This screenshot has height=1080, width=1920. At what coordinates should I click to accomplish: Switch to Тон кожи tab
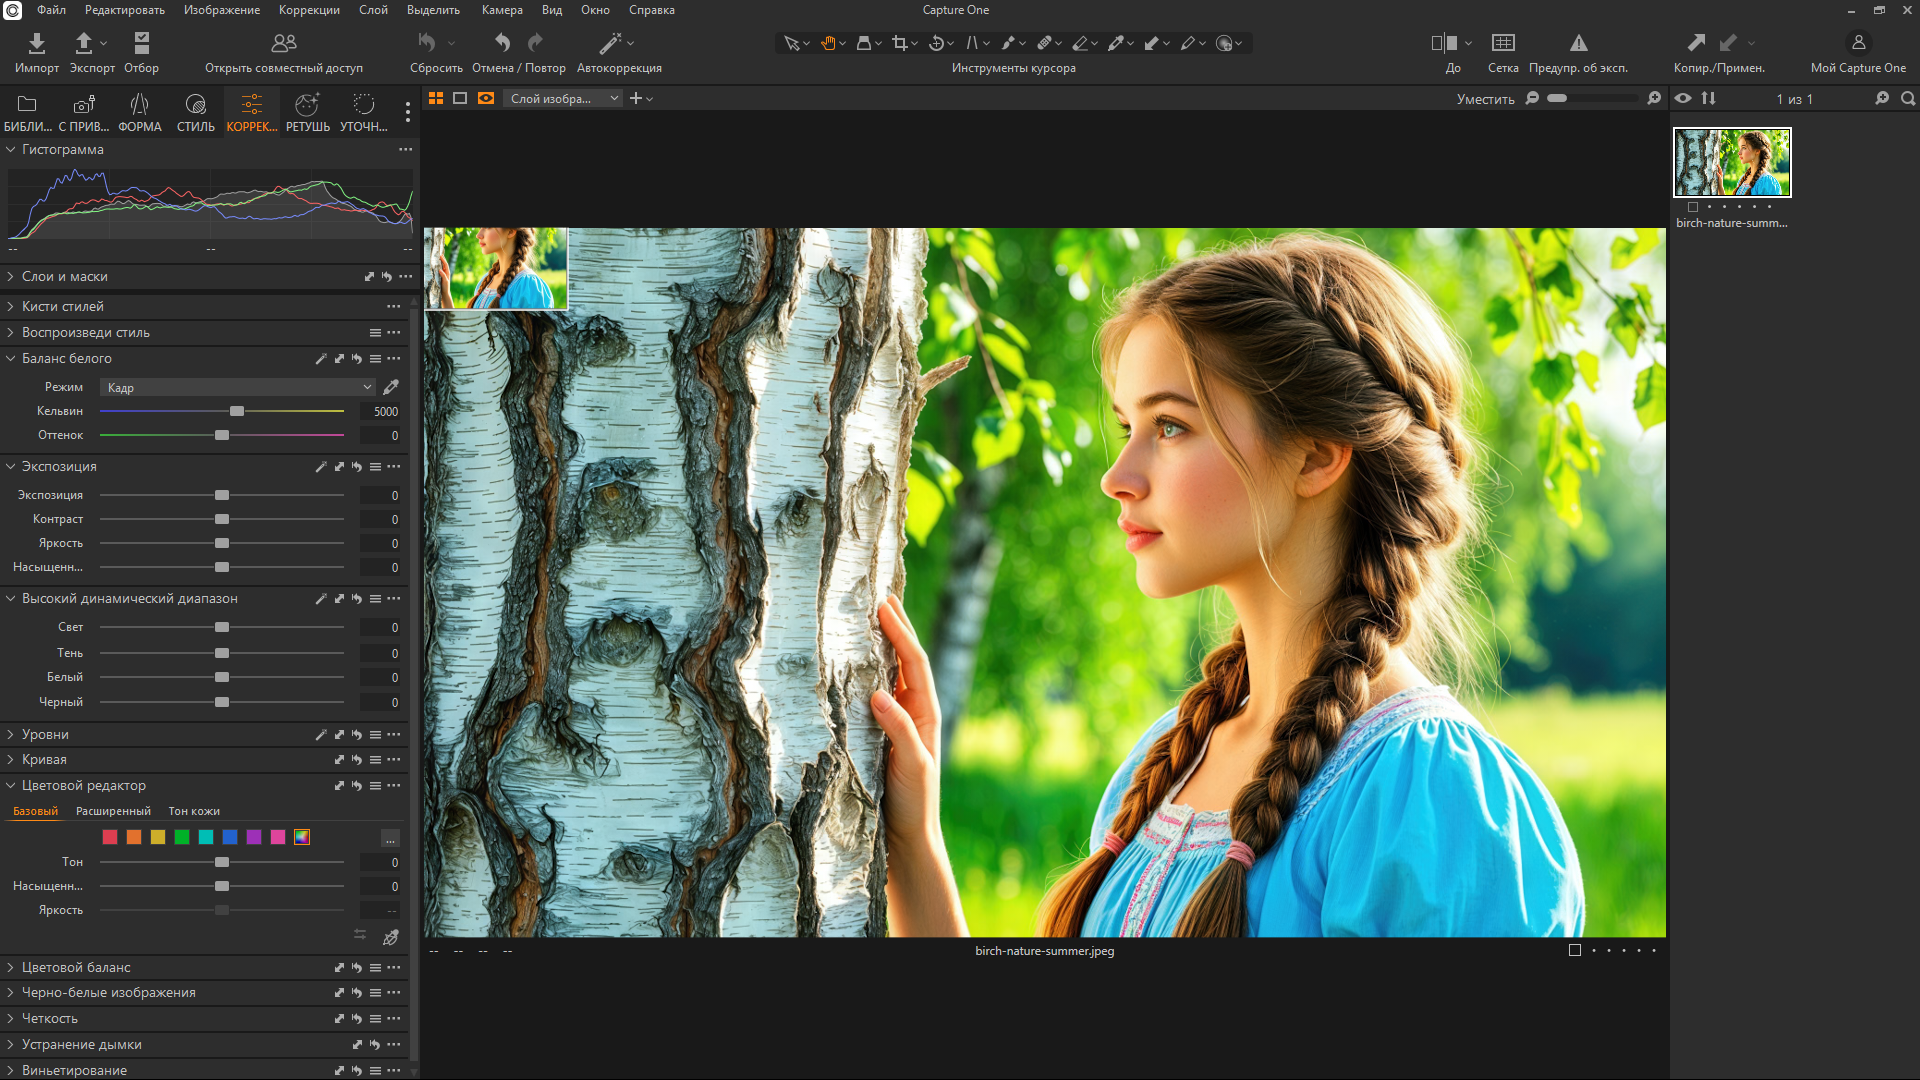coord(194,811)
